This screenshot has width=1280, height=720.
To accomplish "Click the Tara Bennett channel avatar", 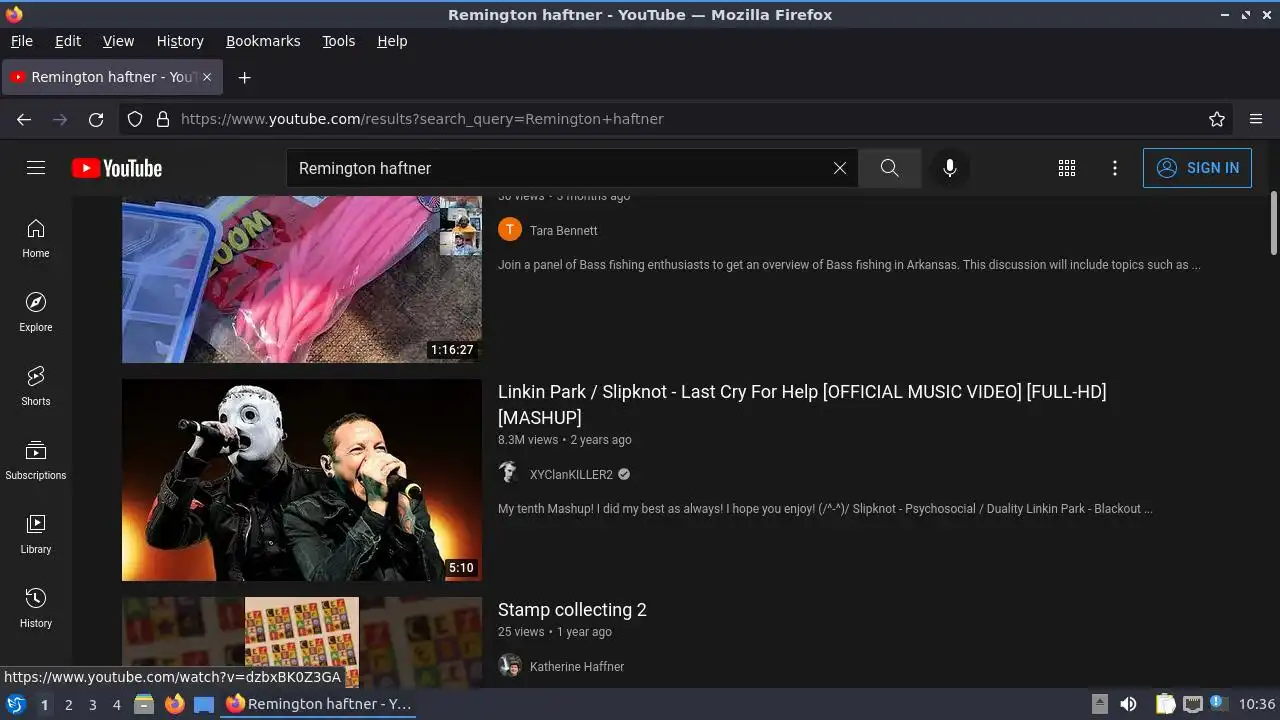I will click(510, 230).
